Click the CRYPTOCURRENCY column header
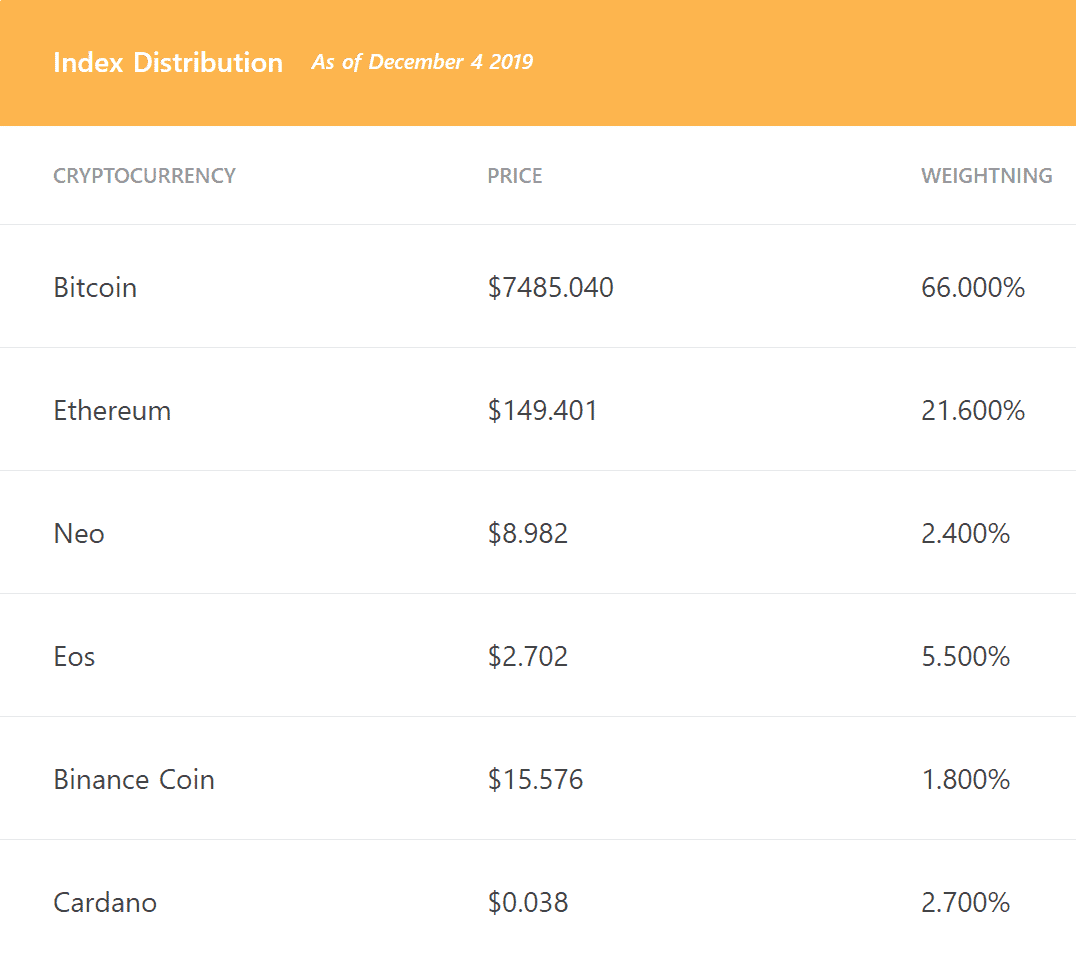The image size is (1076, 957). pyautogui.click(x=144, y=176)
